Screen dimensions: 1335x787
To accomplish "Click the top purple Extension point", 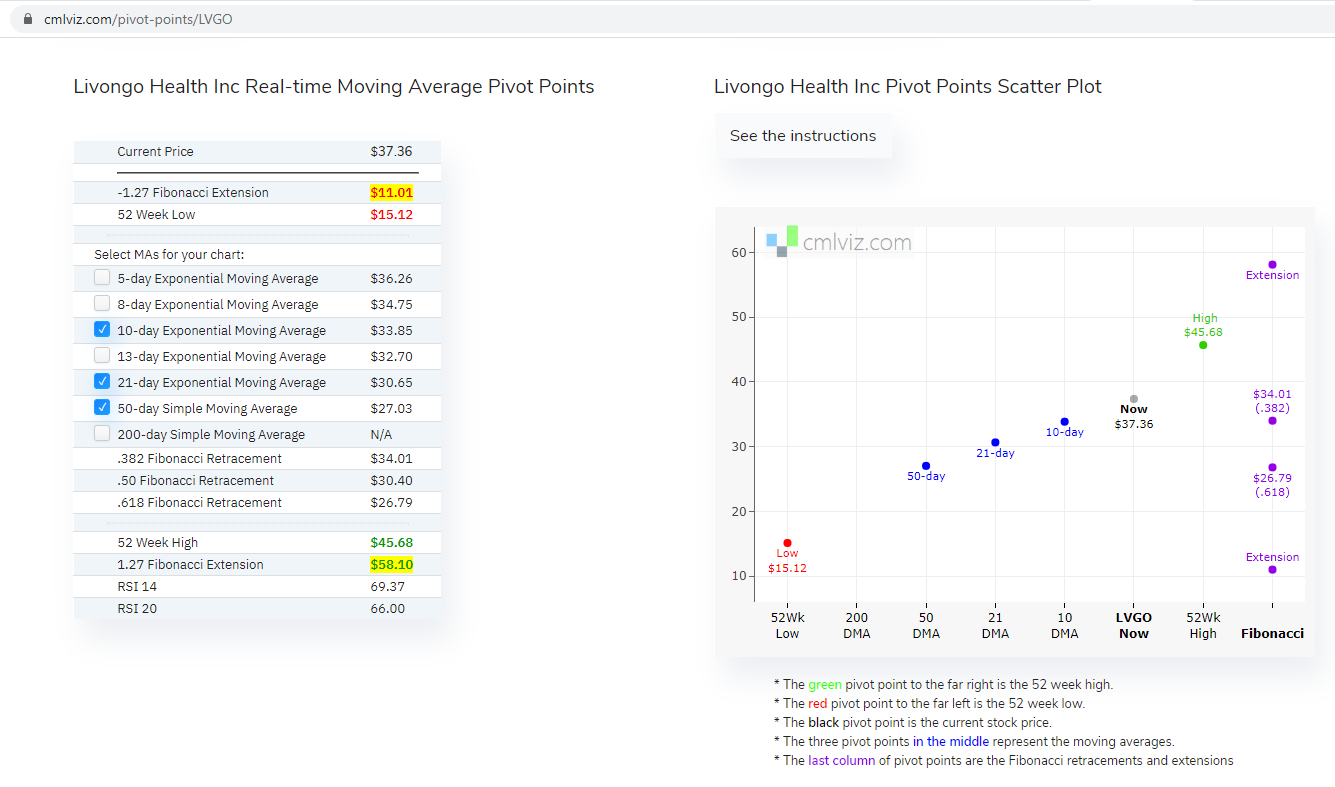I will coord(1272,265).
